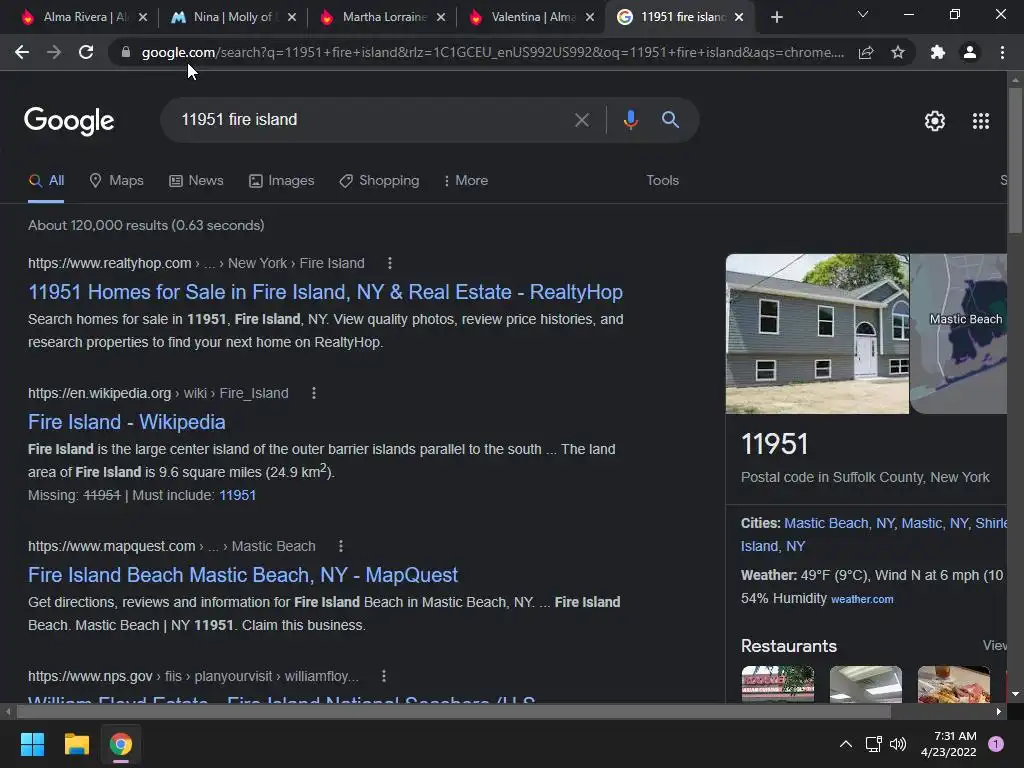Share this page icon in address bar
Image resolution: width=1024 pixels, height=768 pixels.
tap(866, 52)
